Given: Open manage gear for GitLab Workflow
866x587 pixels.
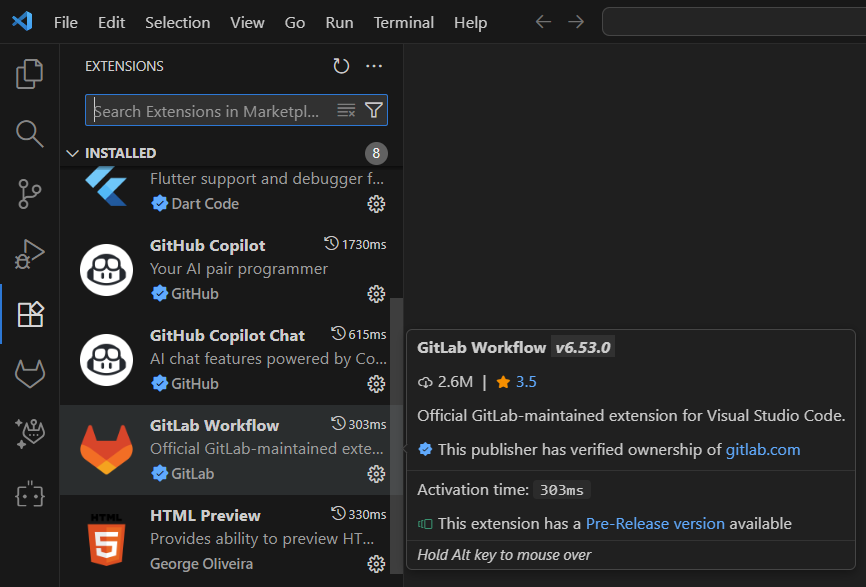Looking at the screenshot, I should [376, 474].
